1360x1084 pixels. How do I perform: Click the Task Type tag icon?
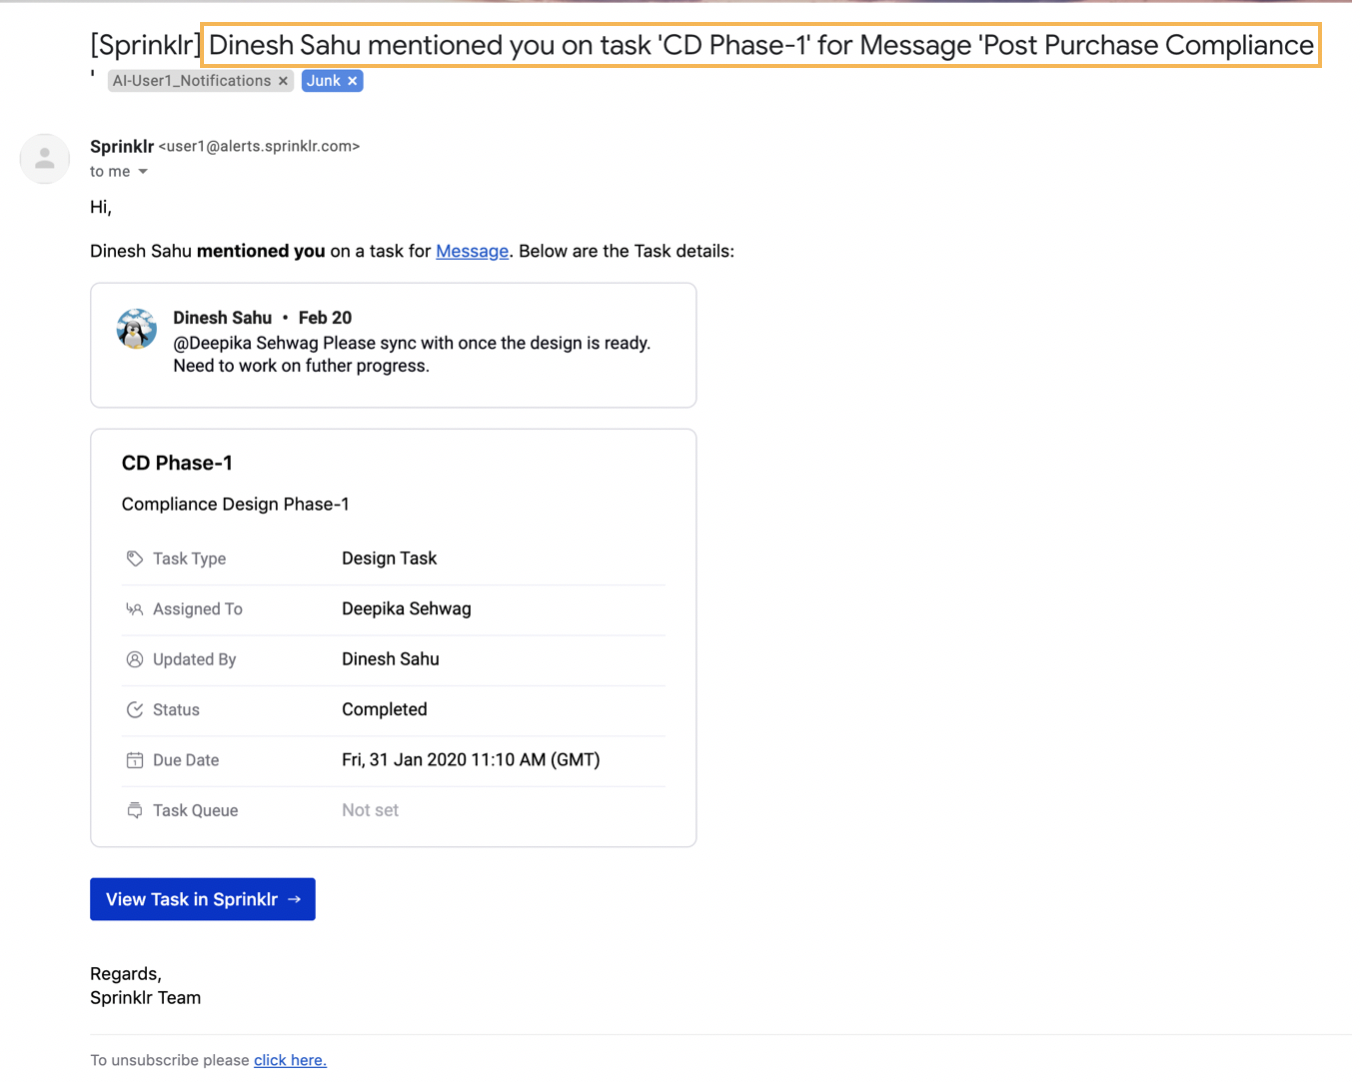(135, 559)
